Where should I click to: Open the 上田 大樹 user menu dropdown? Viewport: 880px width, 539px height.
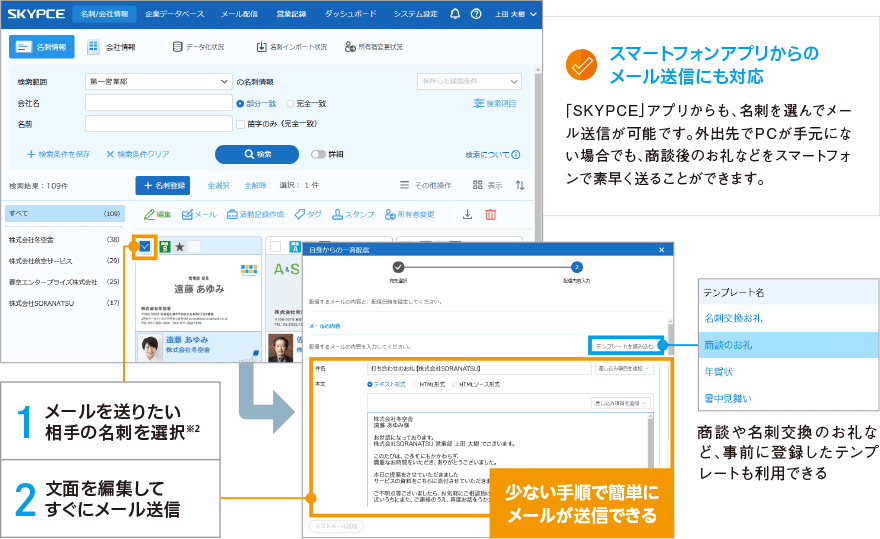click(x=516, y=13)
